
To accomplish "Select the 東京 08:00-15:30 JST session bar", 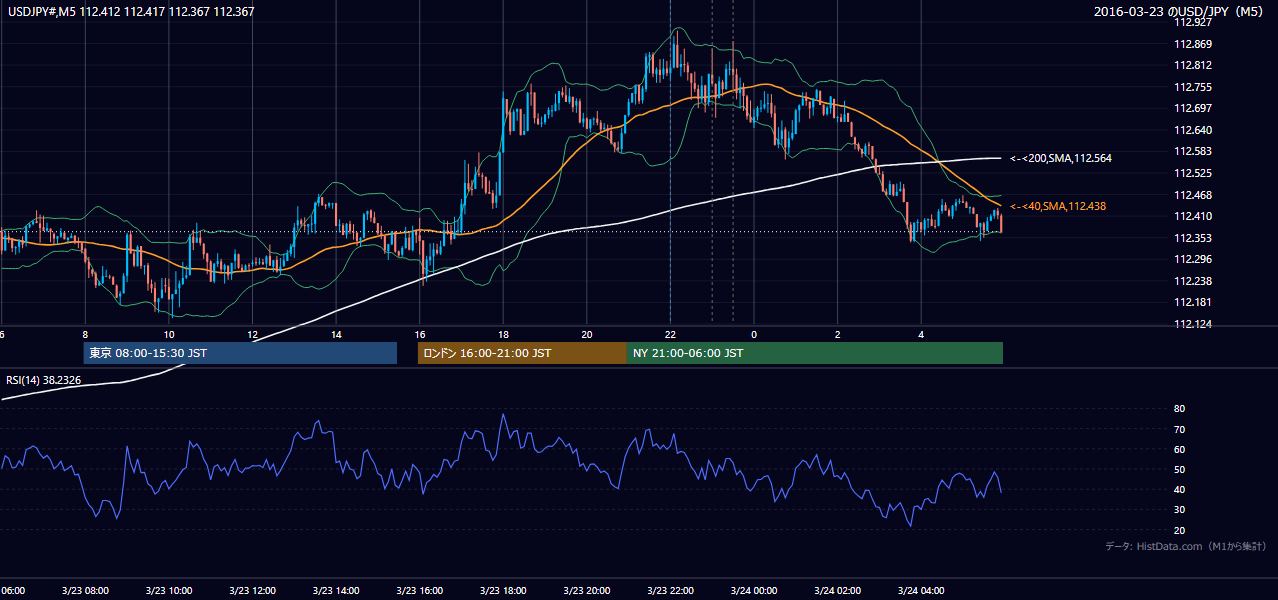I will tap(240, 353).
